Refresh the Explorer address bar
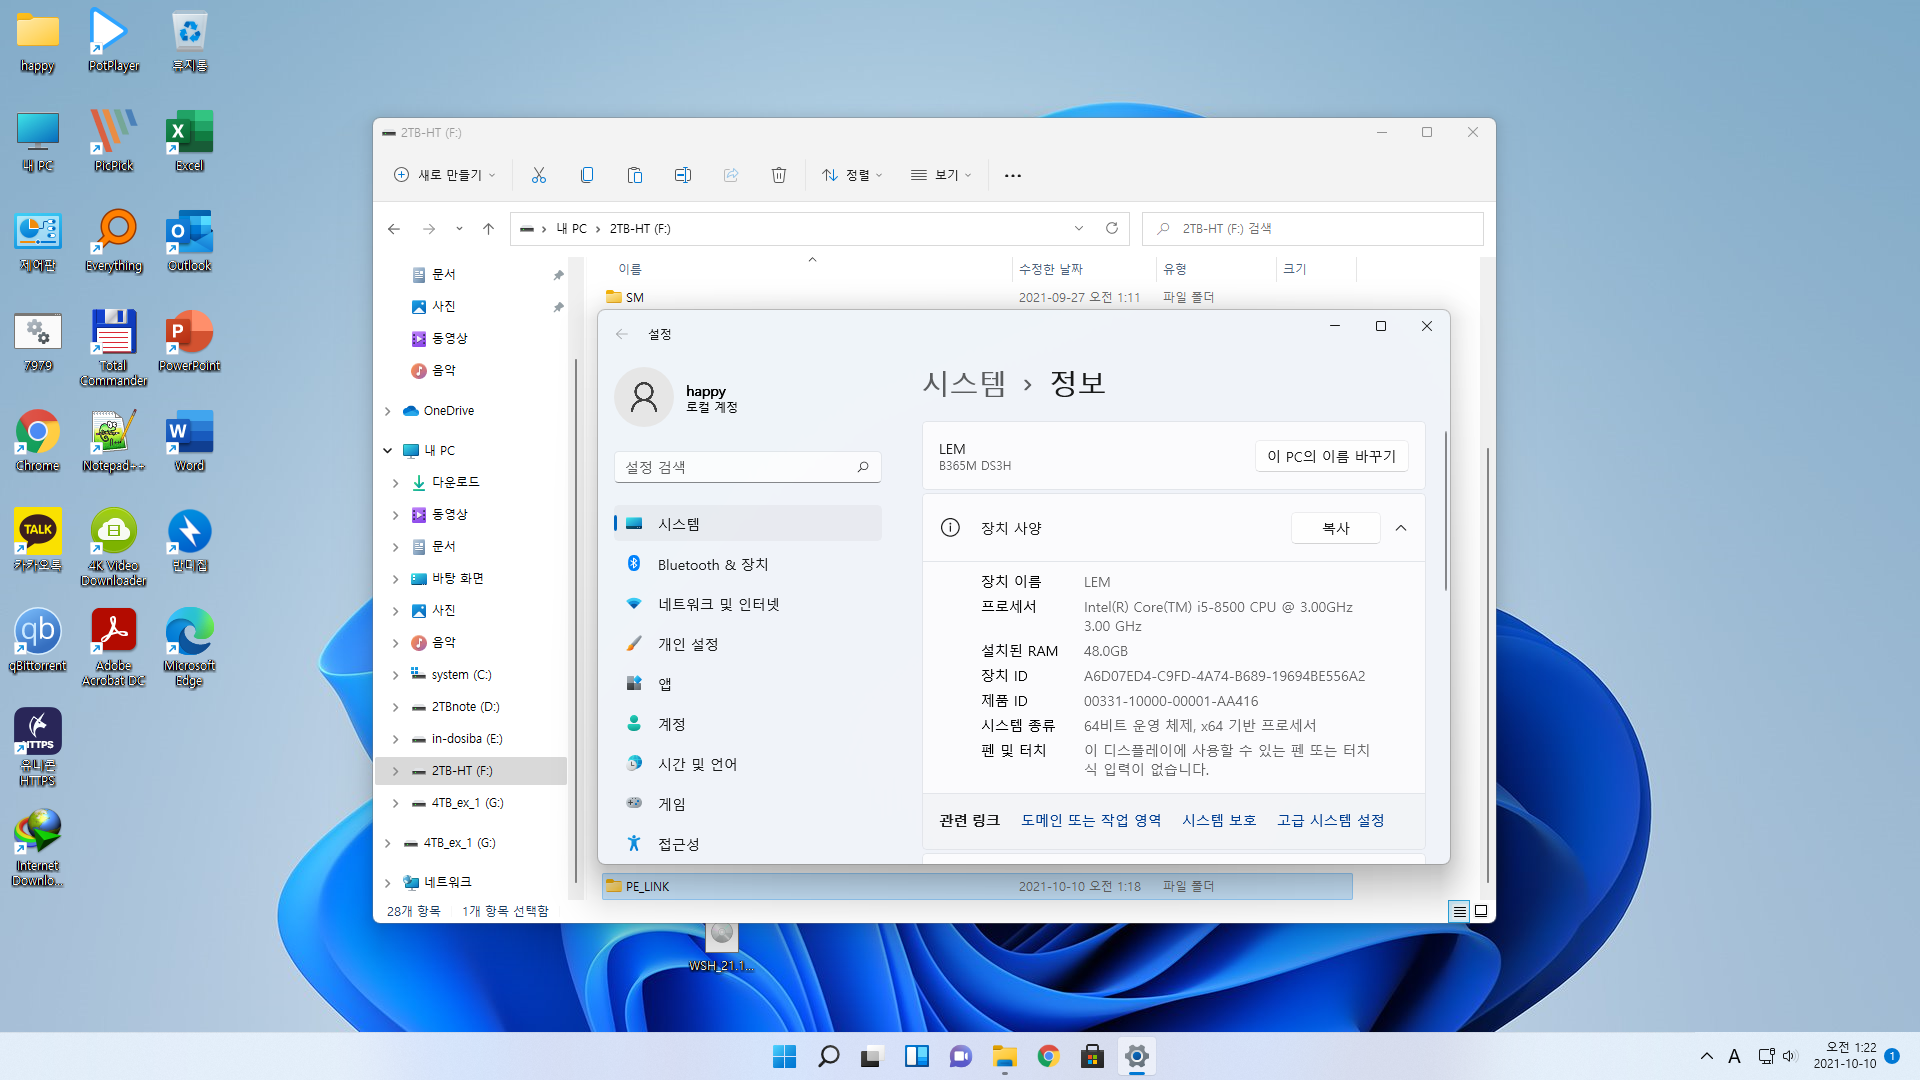 pos(1112,228)
